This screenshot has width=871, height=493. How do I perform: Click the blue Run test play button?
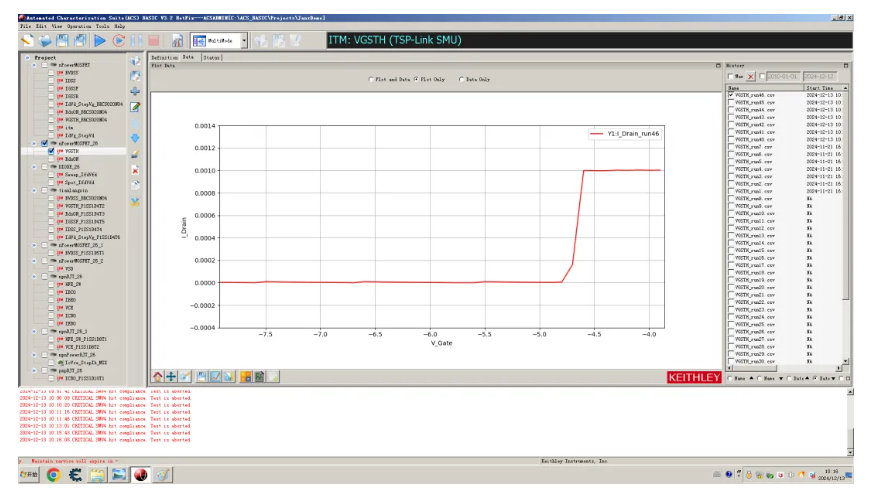point(100,40)
